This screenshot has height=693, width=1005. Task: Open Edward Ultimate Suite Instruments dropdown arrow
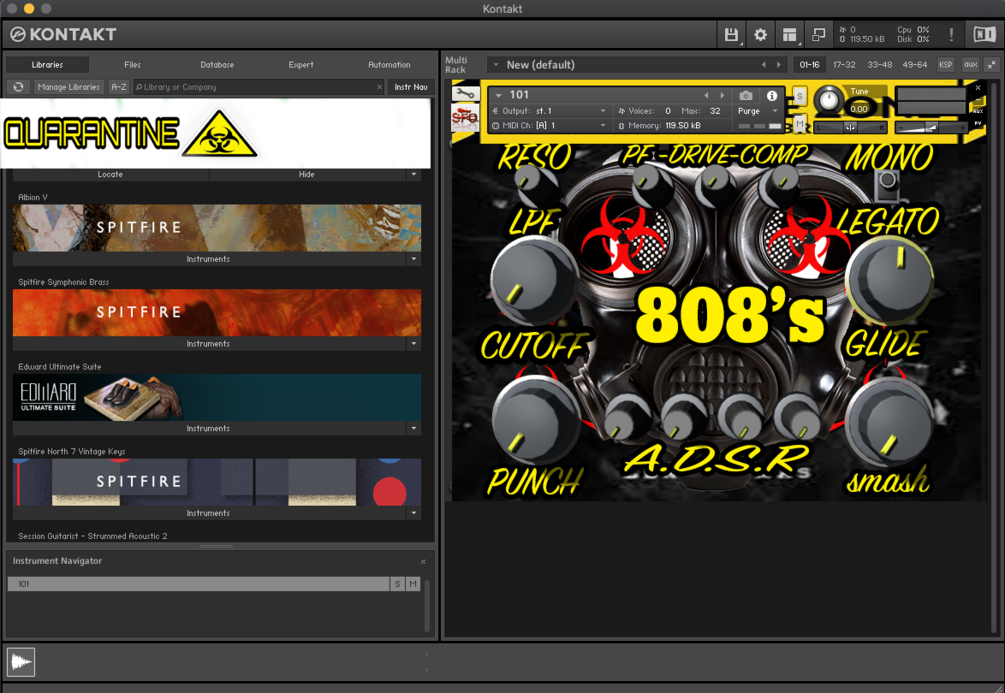tap(413, 428)
